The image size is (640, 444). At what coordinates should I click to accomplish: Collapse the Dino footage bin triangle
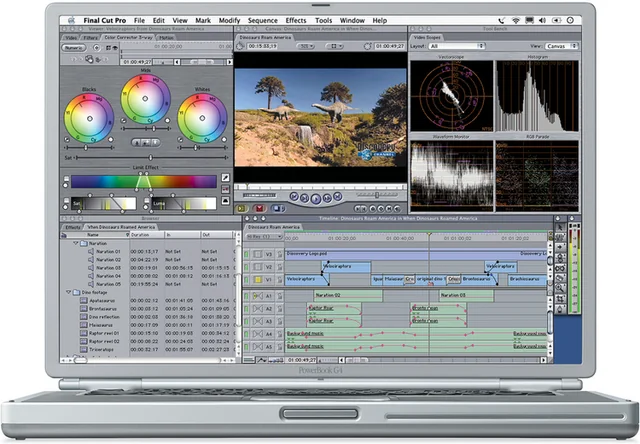68,292
